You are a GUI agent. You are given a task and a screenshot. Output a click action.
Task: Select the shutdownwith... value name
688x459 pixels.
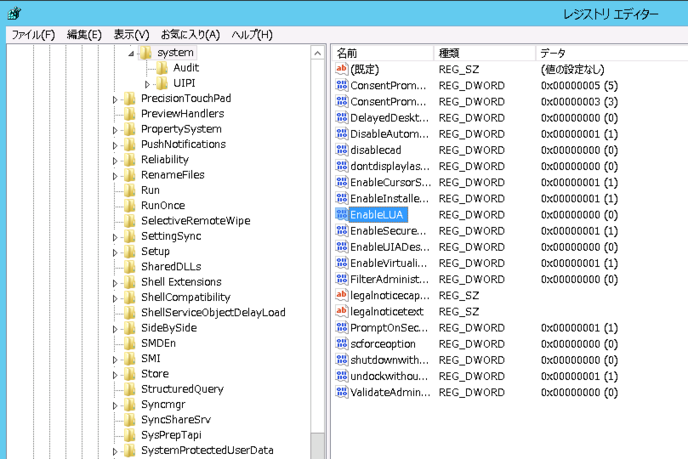389,360
